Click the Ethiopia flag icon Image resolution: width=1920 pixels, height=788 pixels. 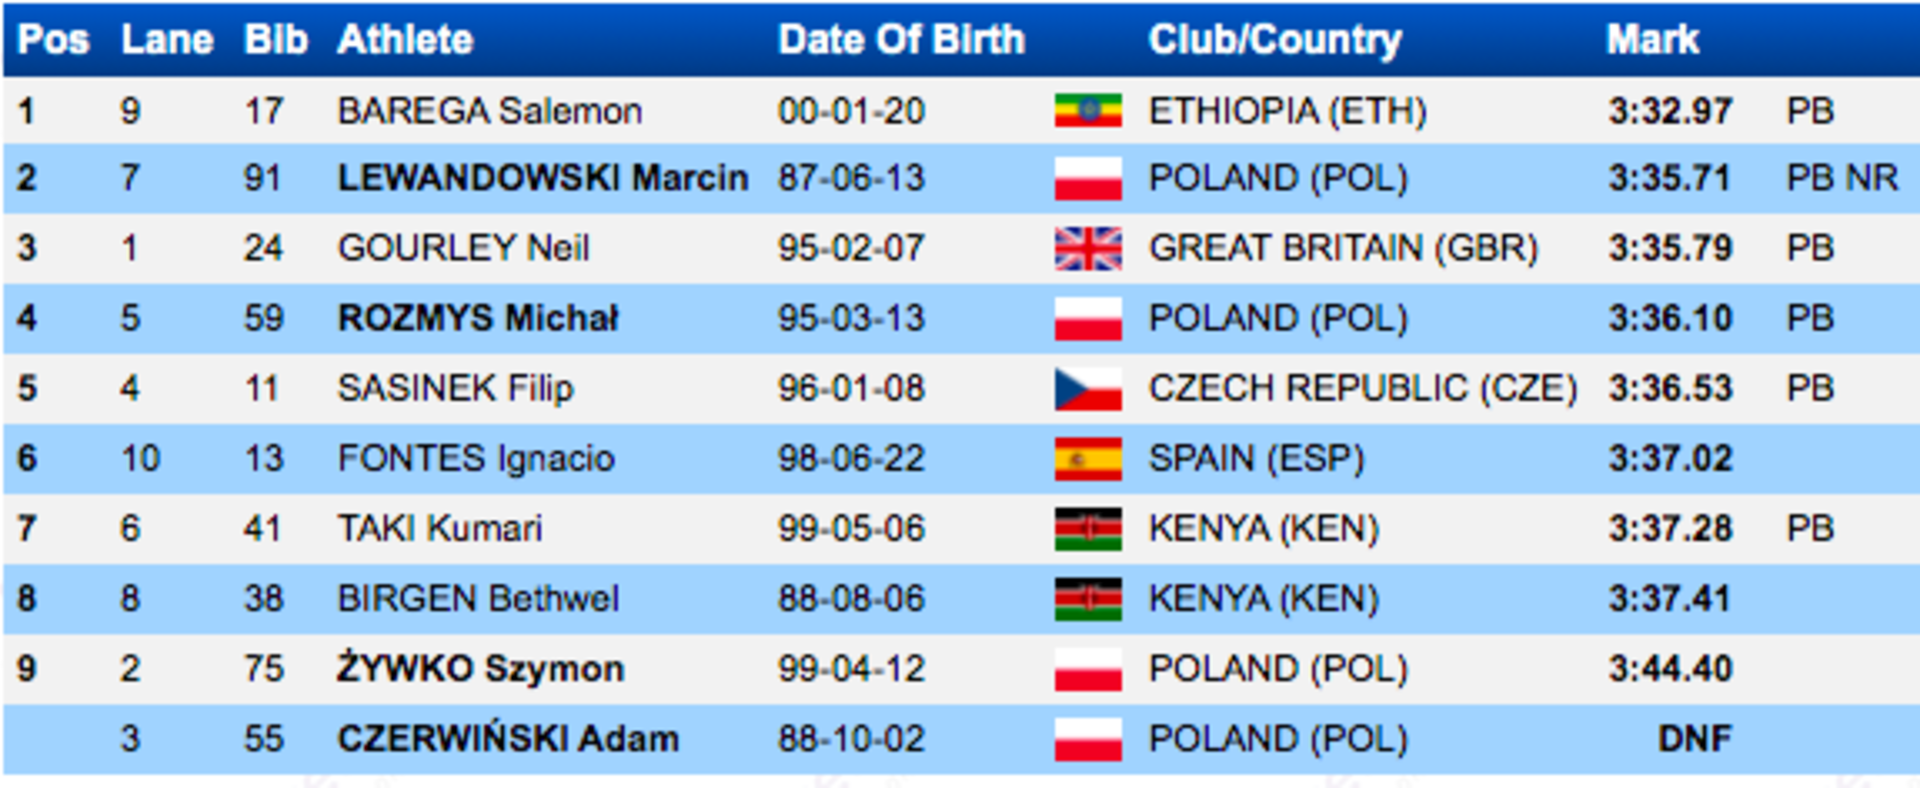(x=1088, y=110)
